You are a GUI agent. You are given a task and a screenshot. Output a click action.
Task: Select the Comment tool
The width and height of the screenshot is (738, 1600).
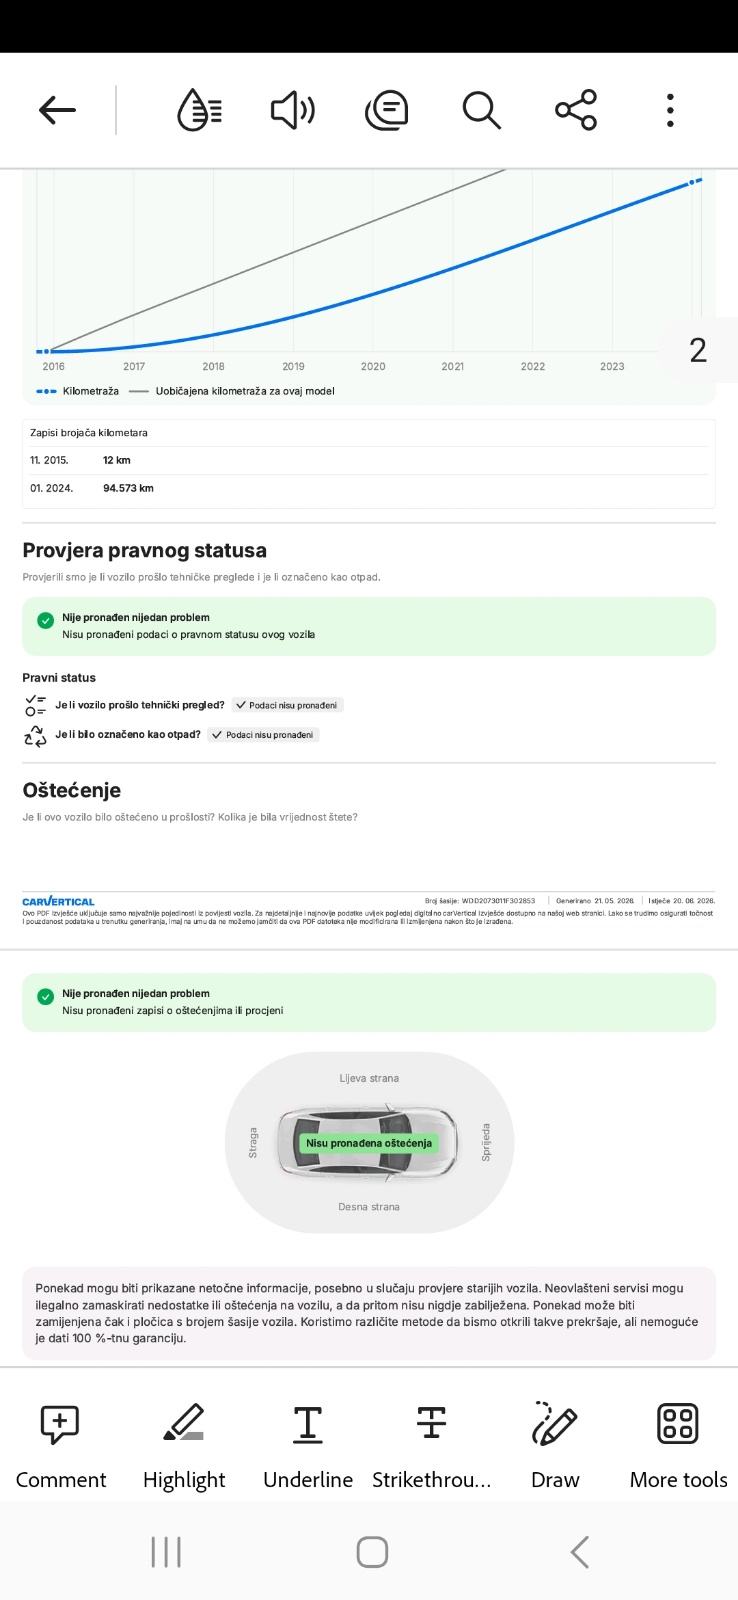(x=60, y=1445)
